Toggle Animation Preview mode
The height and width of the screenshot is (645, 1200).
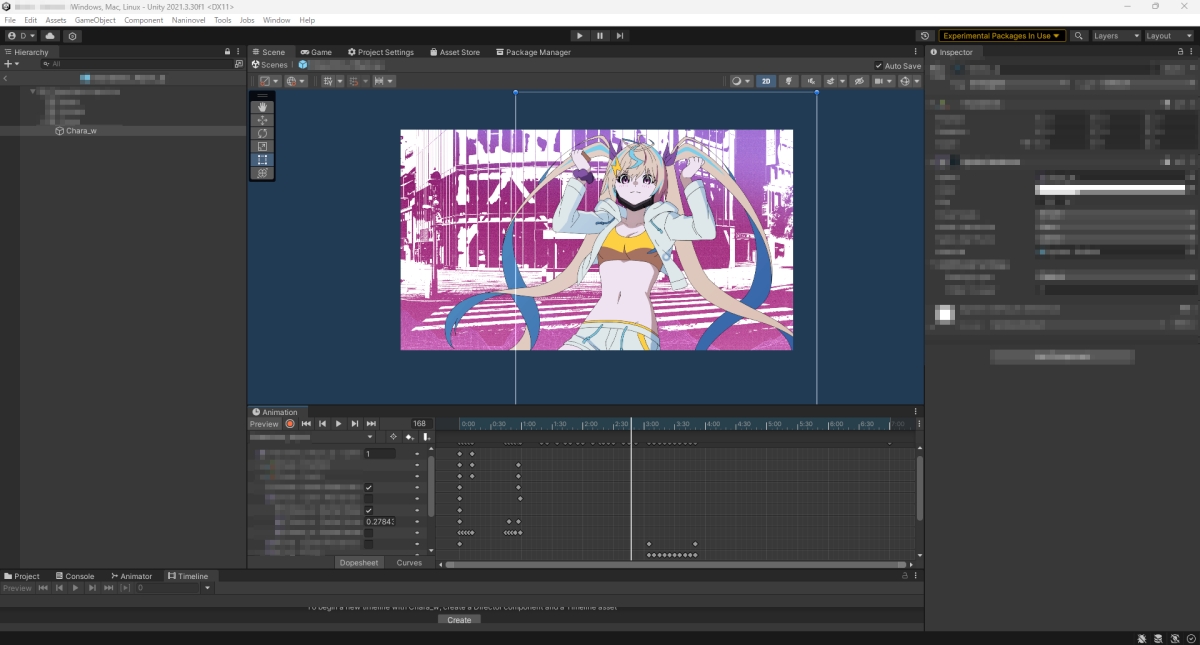[x=264, y=424]
